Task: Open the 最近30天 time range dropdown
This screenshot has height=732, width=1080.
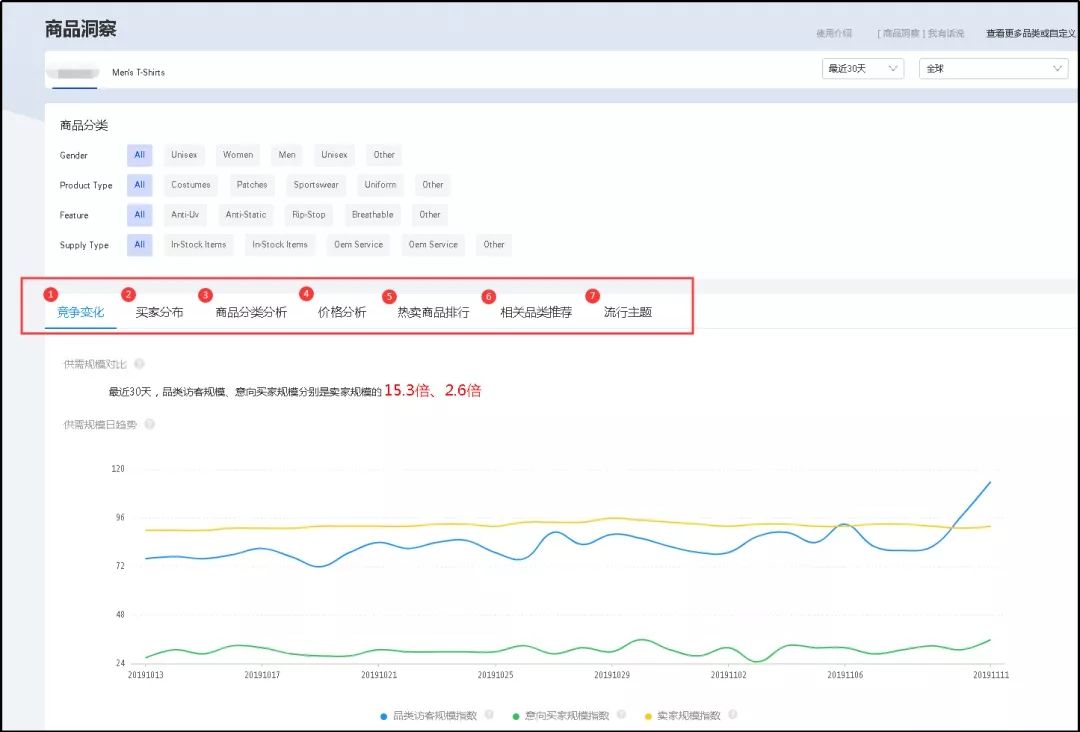Action: click(x=861, y=68)
